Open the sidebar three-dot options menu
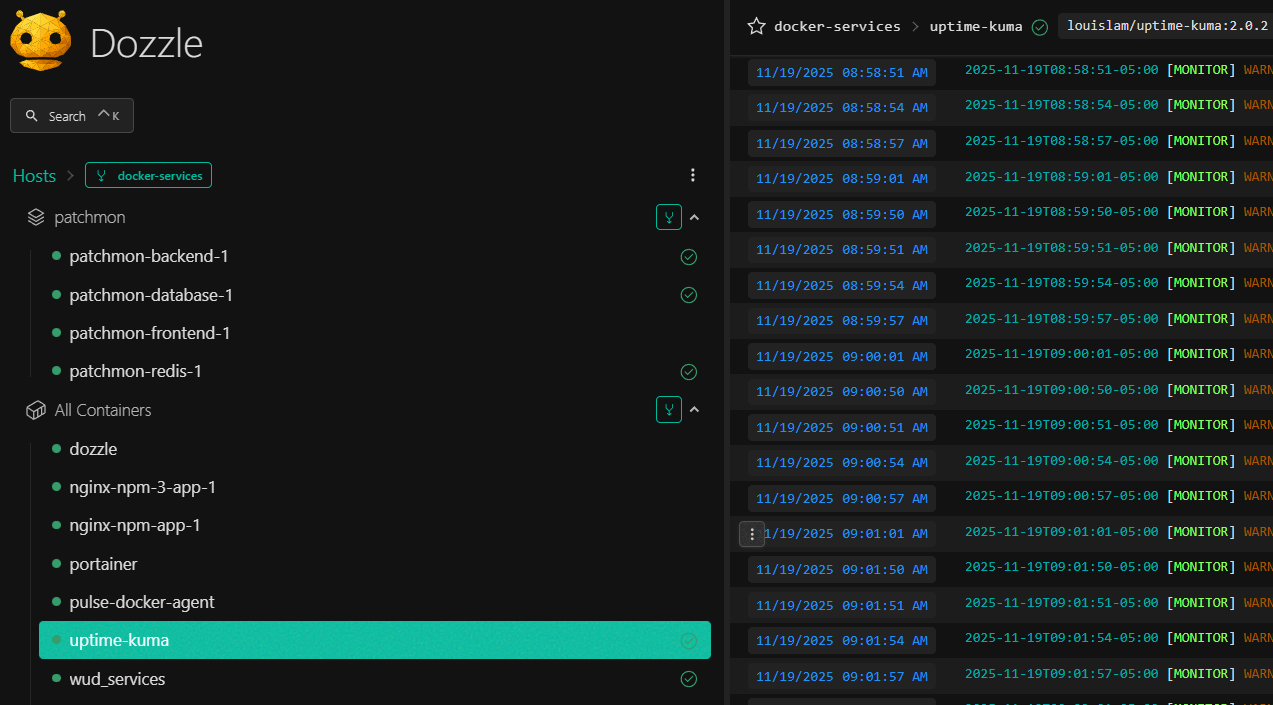This screenshot has width=1273, height=705. (x=693, y=175)
